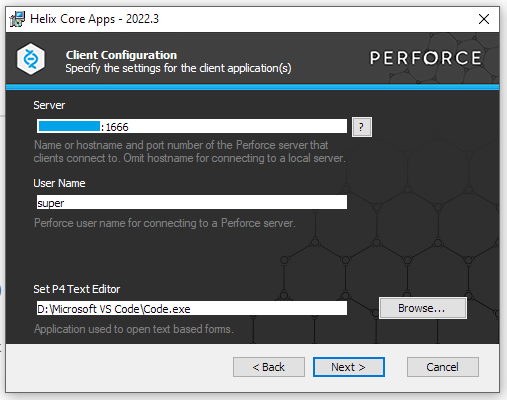Open server help with the ? button

tap(362, 127)
